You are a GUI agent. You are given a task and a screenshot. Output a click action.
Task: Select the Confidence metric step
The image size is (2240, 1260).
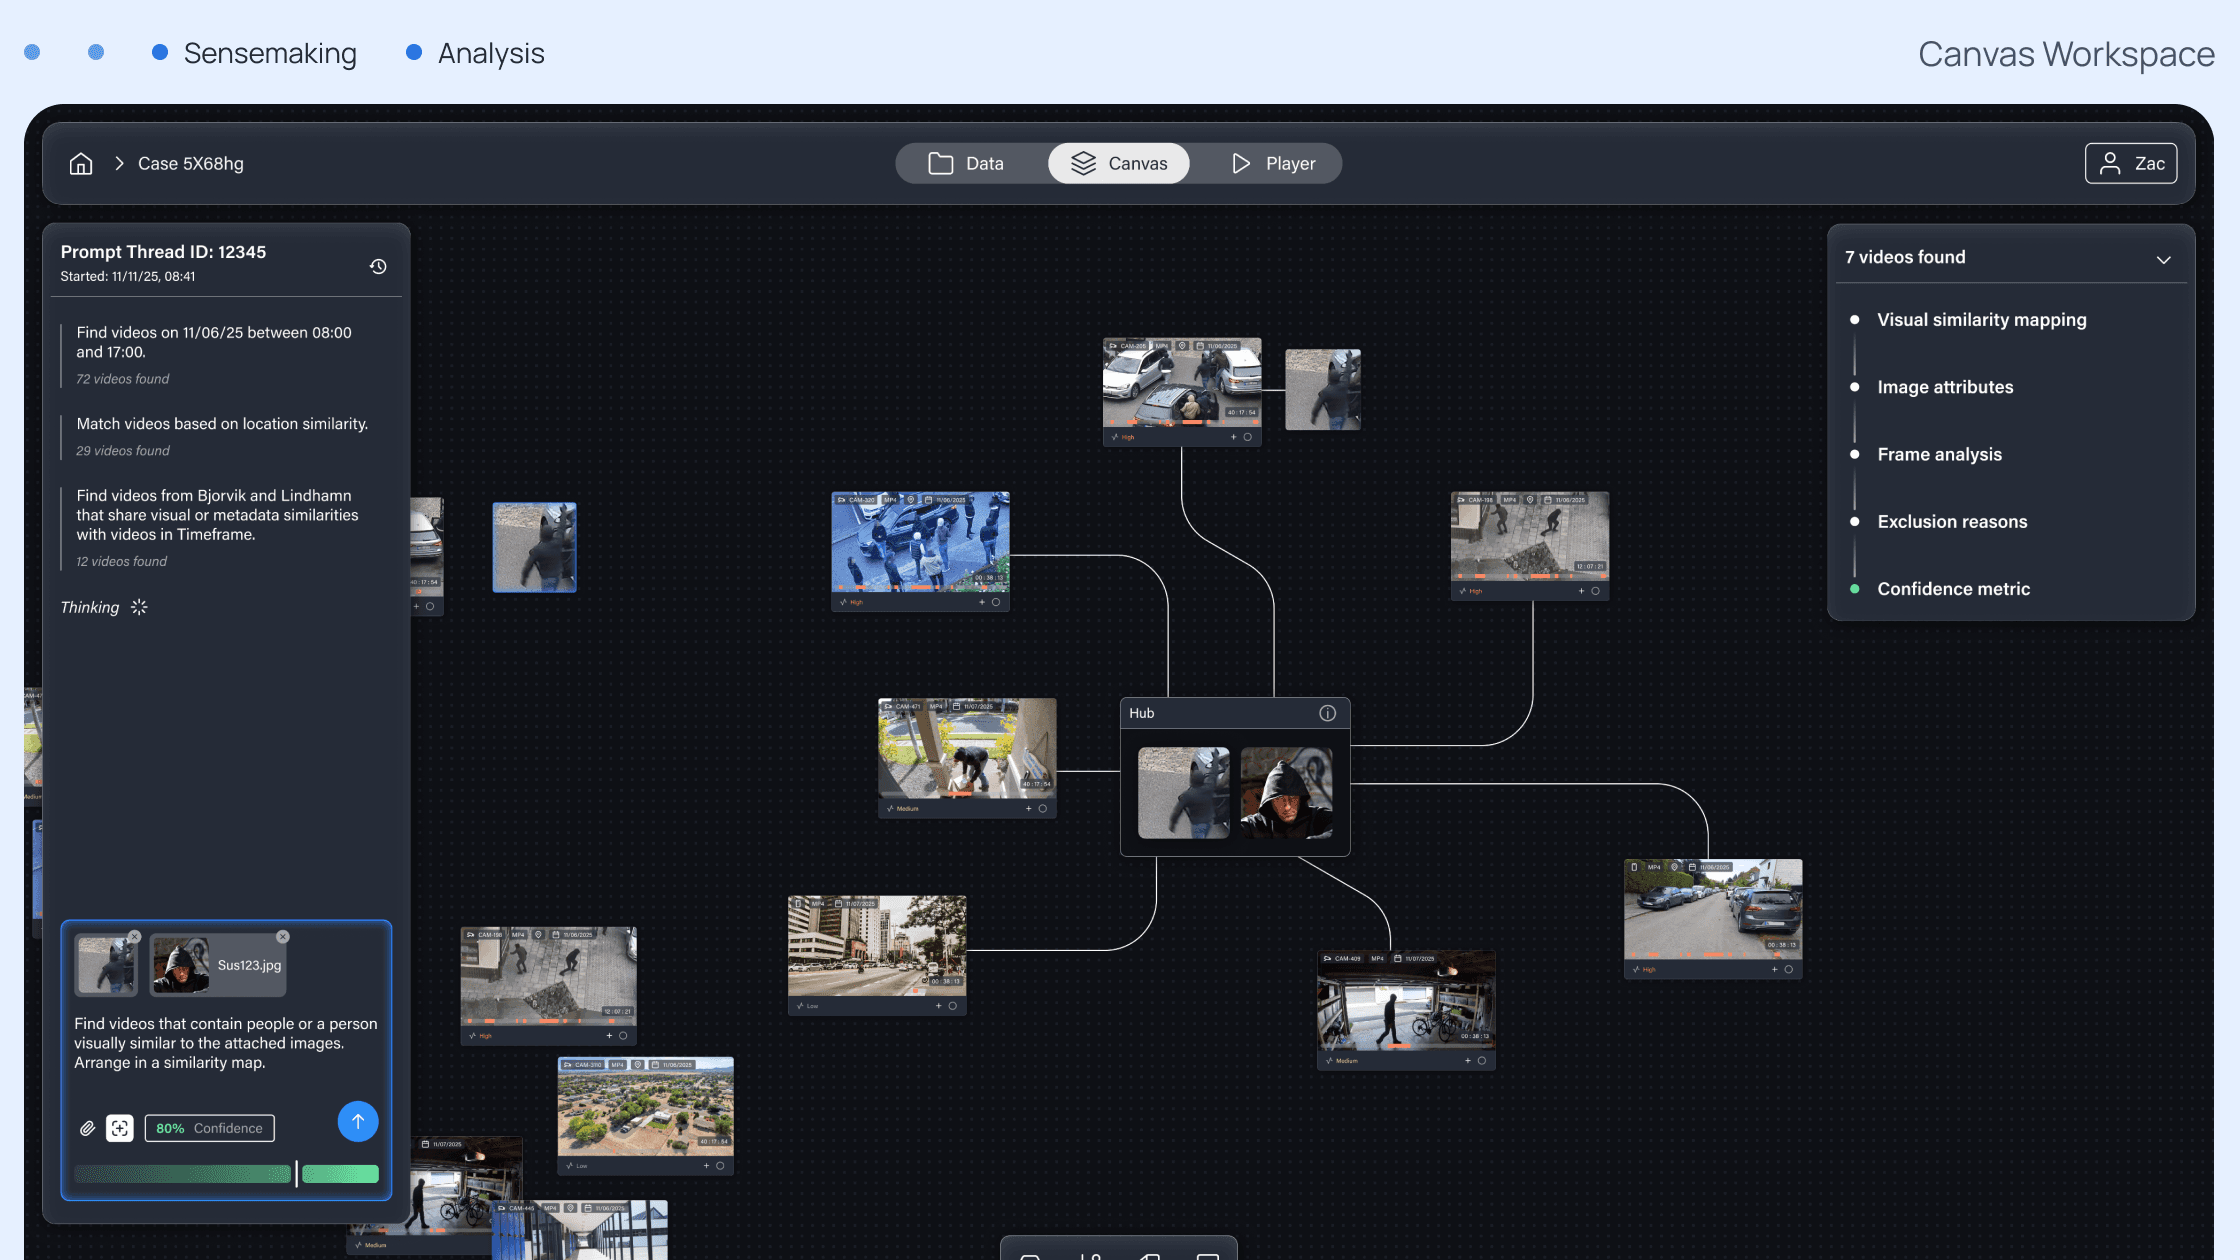(1953, 589)
